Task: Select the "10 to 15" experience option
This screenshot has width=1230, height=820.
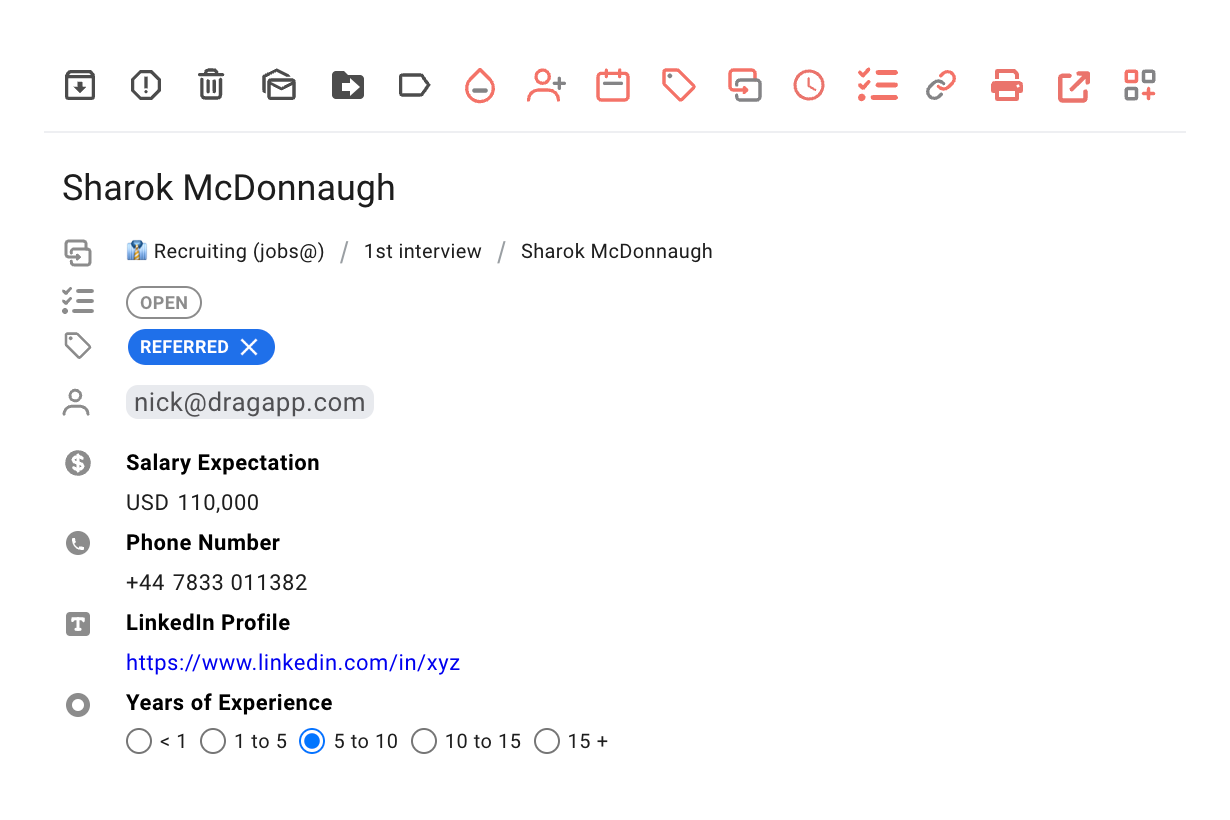Action: [x=424, y=741]
